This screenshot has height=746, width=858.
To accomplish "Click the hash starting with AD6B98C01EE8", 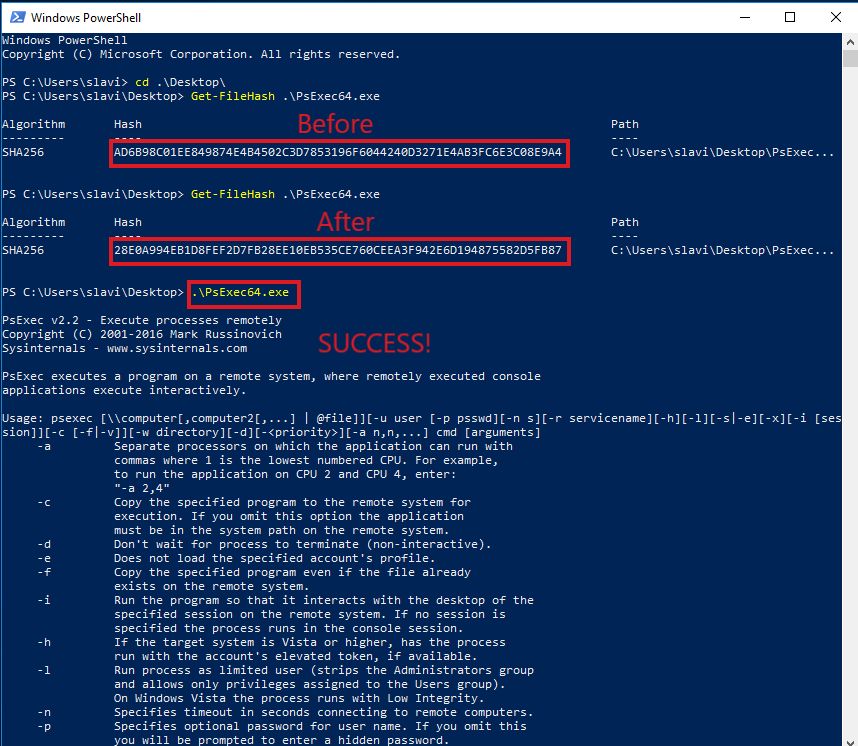I will [x=338, y=152].
